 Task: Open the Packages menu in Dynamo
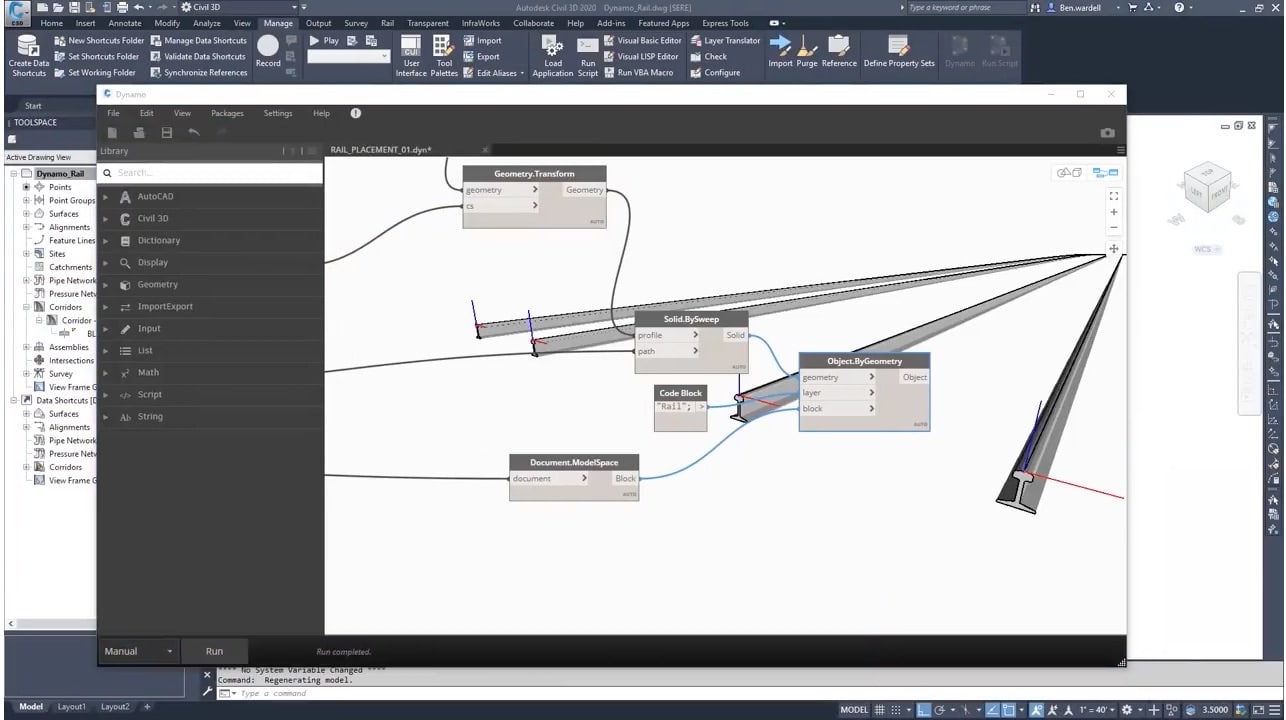pos(227,113)
